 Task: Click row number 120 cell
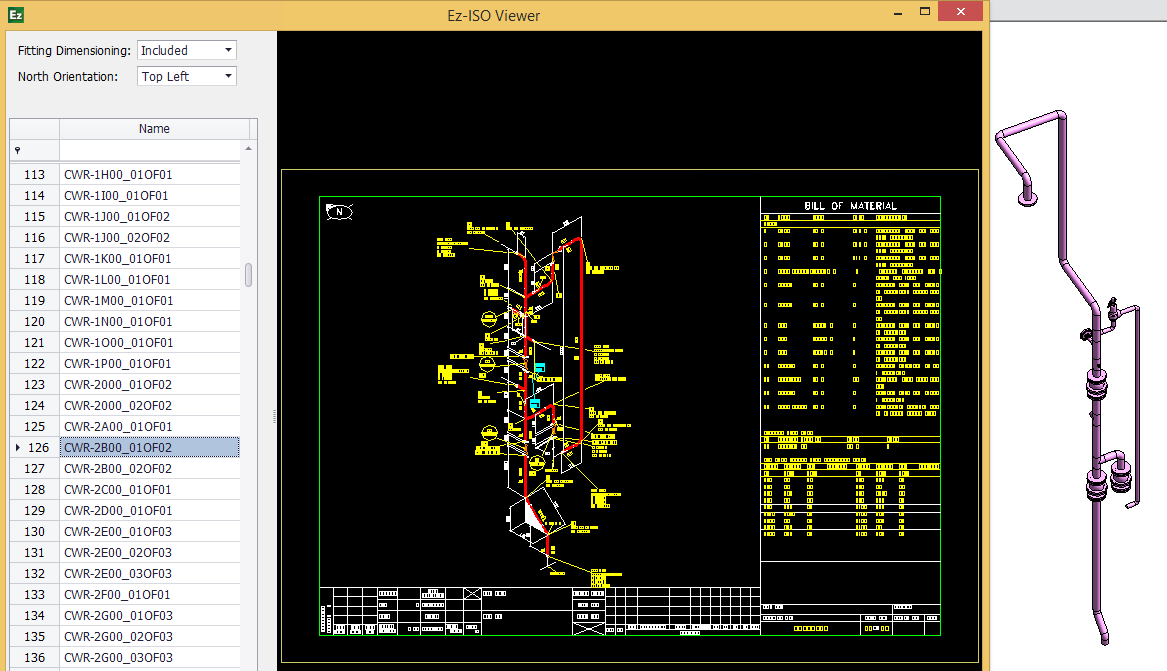[x=34, y=321]
